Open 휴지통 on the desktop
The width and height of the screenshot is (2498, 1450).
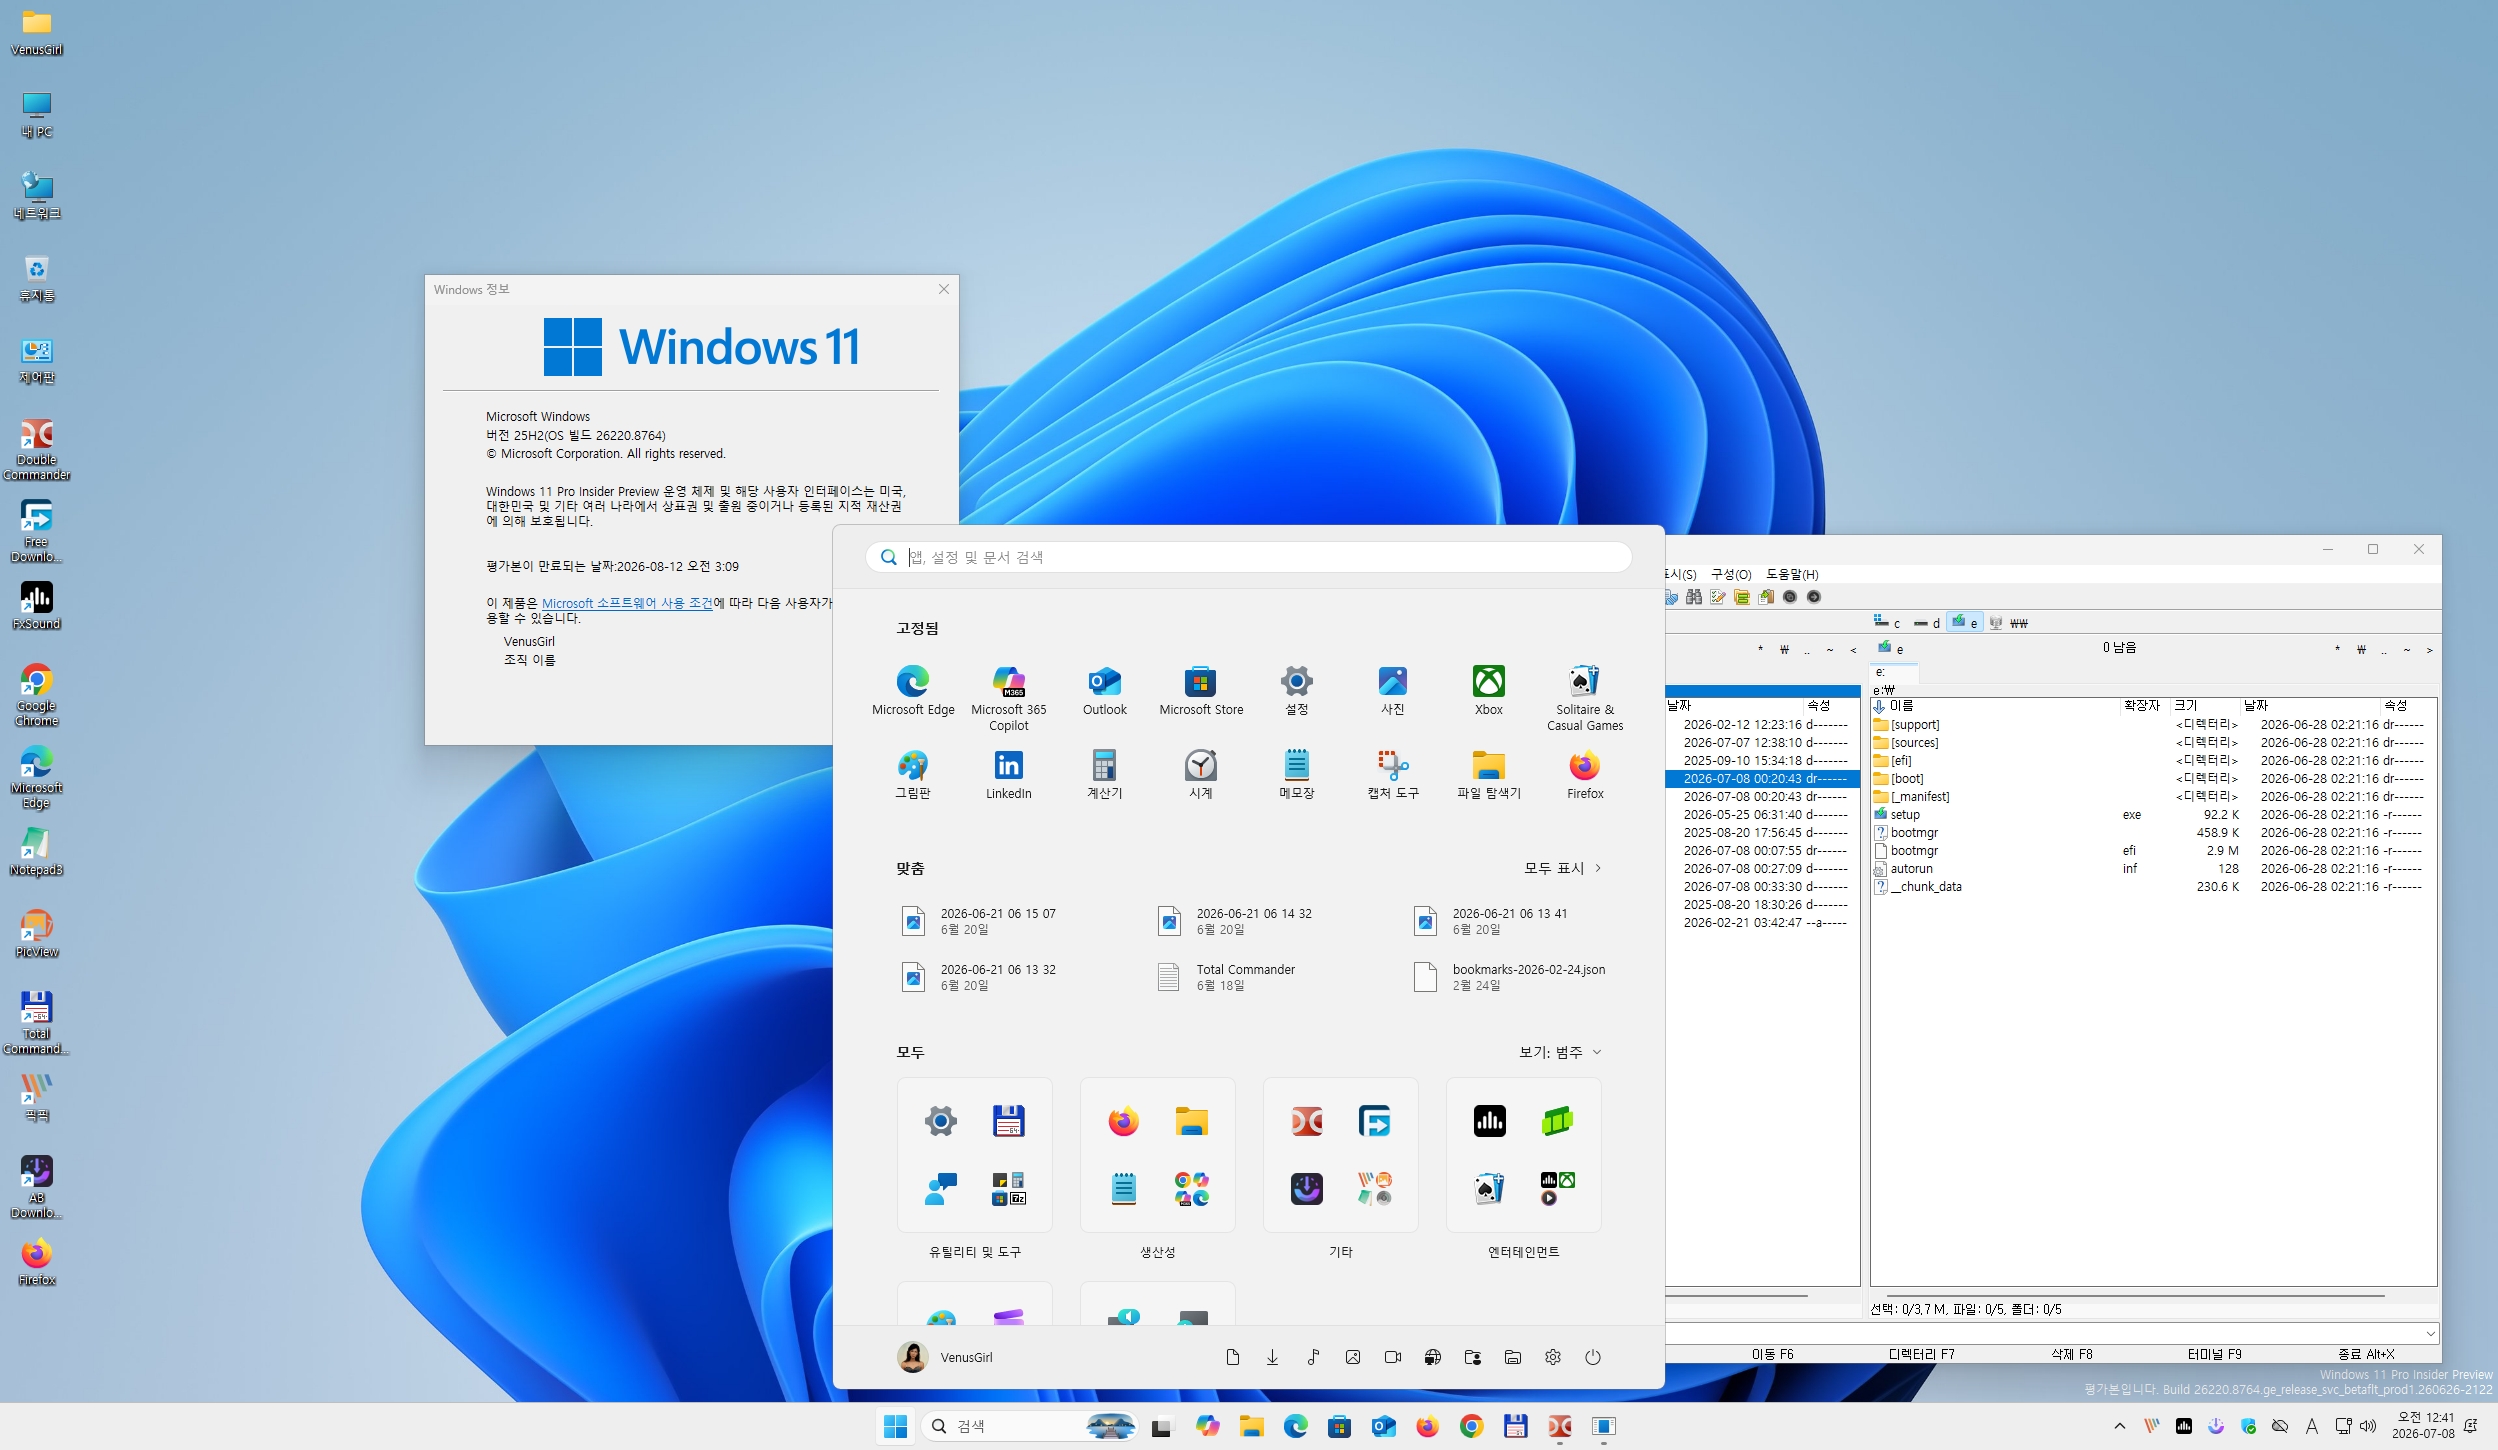[x=37, y=278]
